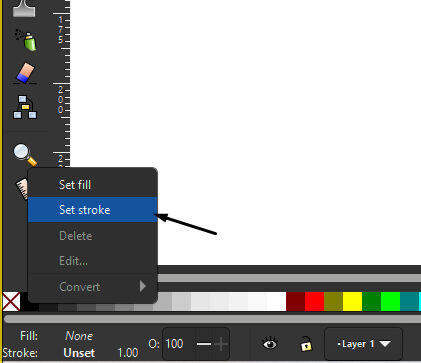The height and width of the screenshot is (363, 421).
Task: Choose Set stroke from context menu
Action: (x=92, y=210)
